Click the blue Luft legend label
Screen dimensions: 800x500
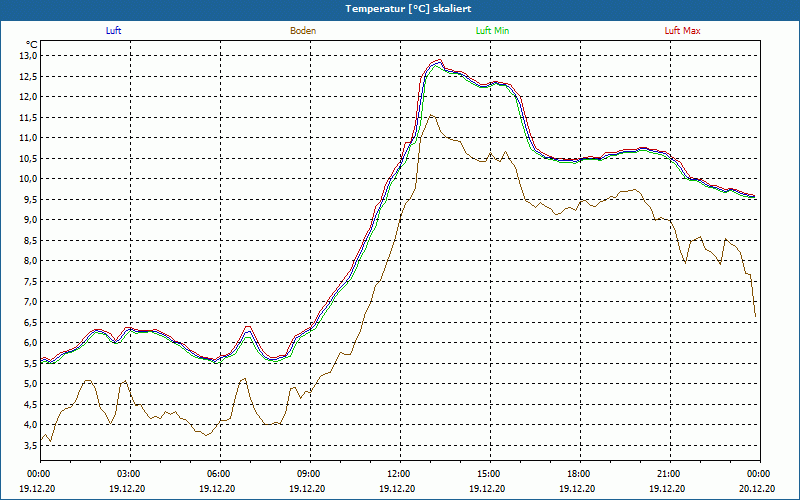point(113,31)
